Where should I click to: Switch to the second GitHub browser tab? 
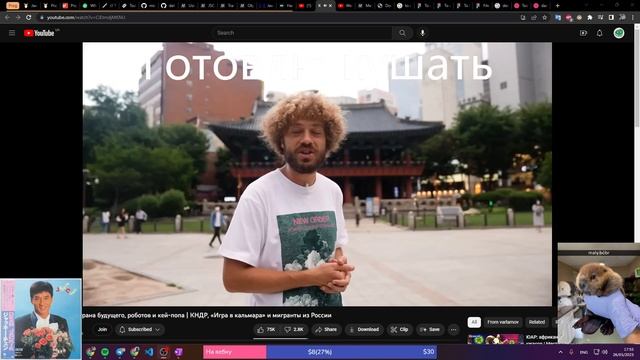tap(169, 6)
